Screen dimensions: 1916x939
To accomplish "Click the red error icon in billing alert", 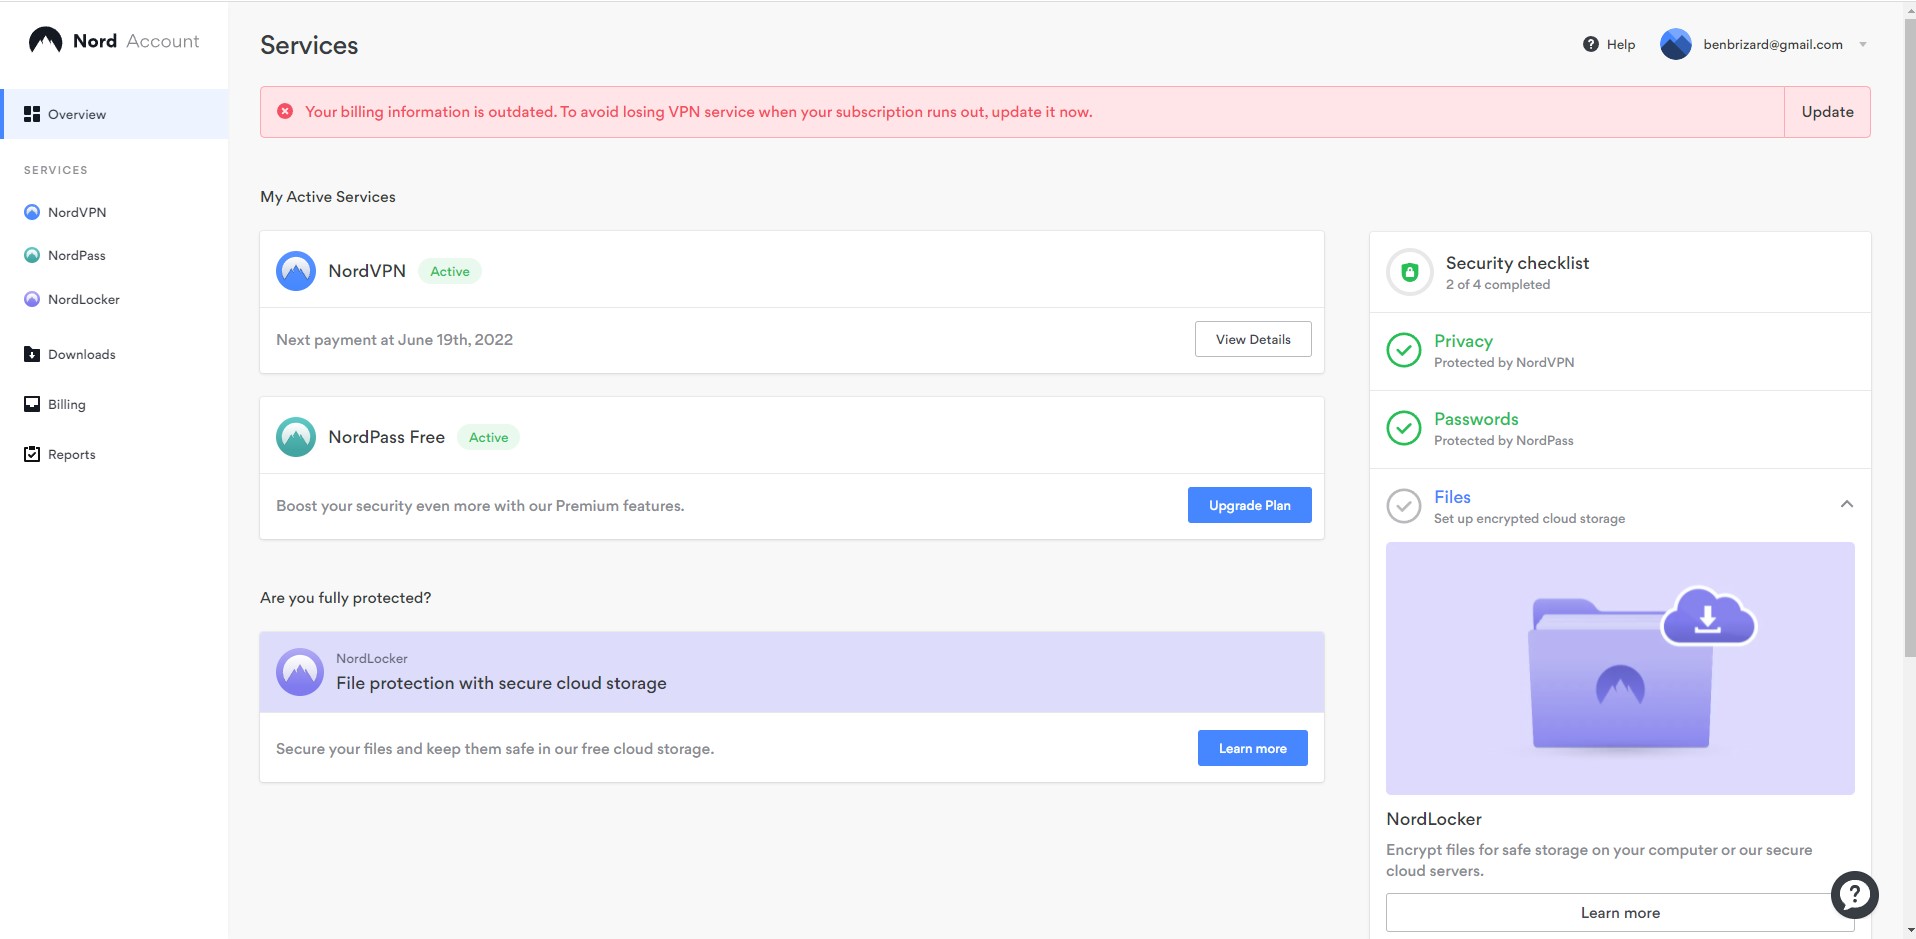I will pos(285,111).
